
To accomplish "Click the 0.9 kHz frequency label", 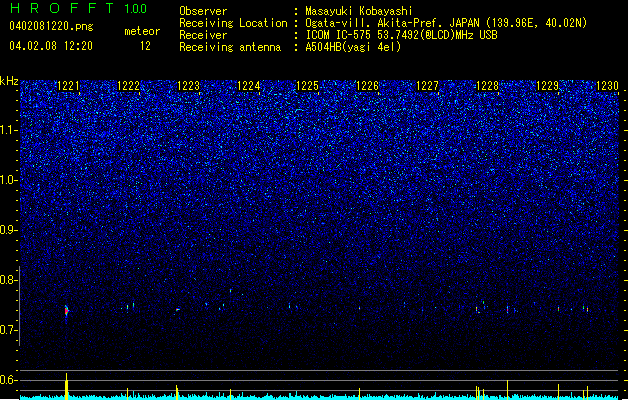I will (x=9, y=230).
